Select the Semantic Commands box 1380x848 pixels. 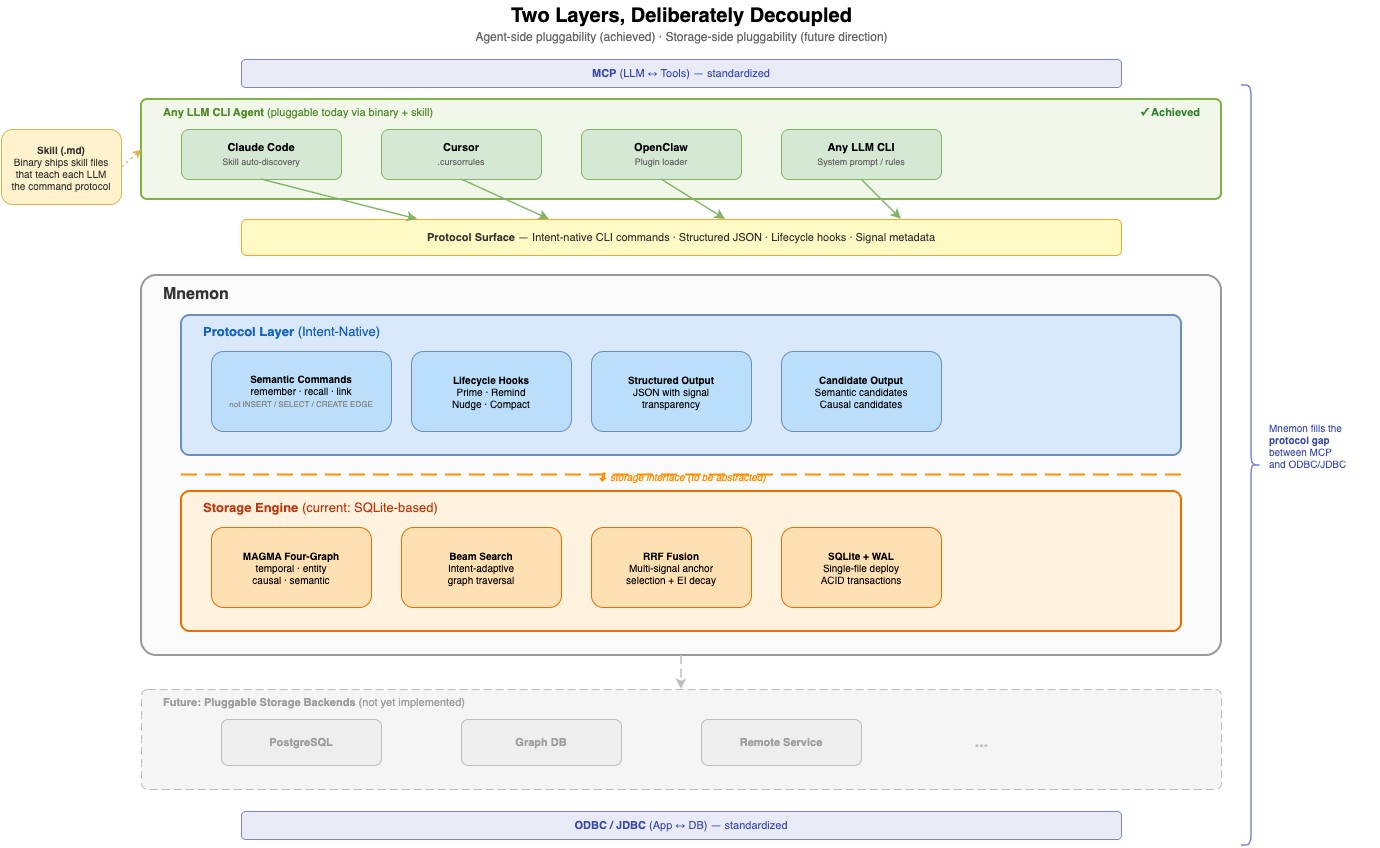coord(301,391)
